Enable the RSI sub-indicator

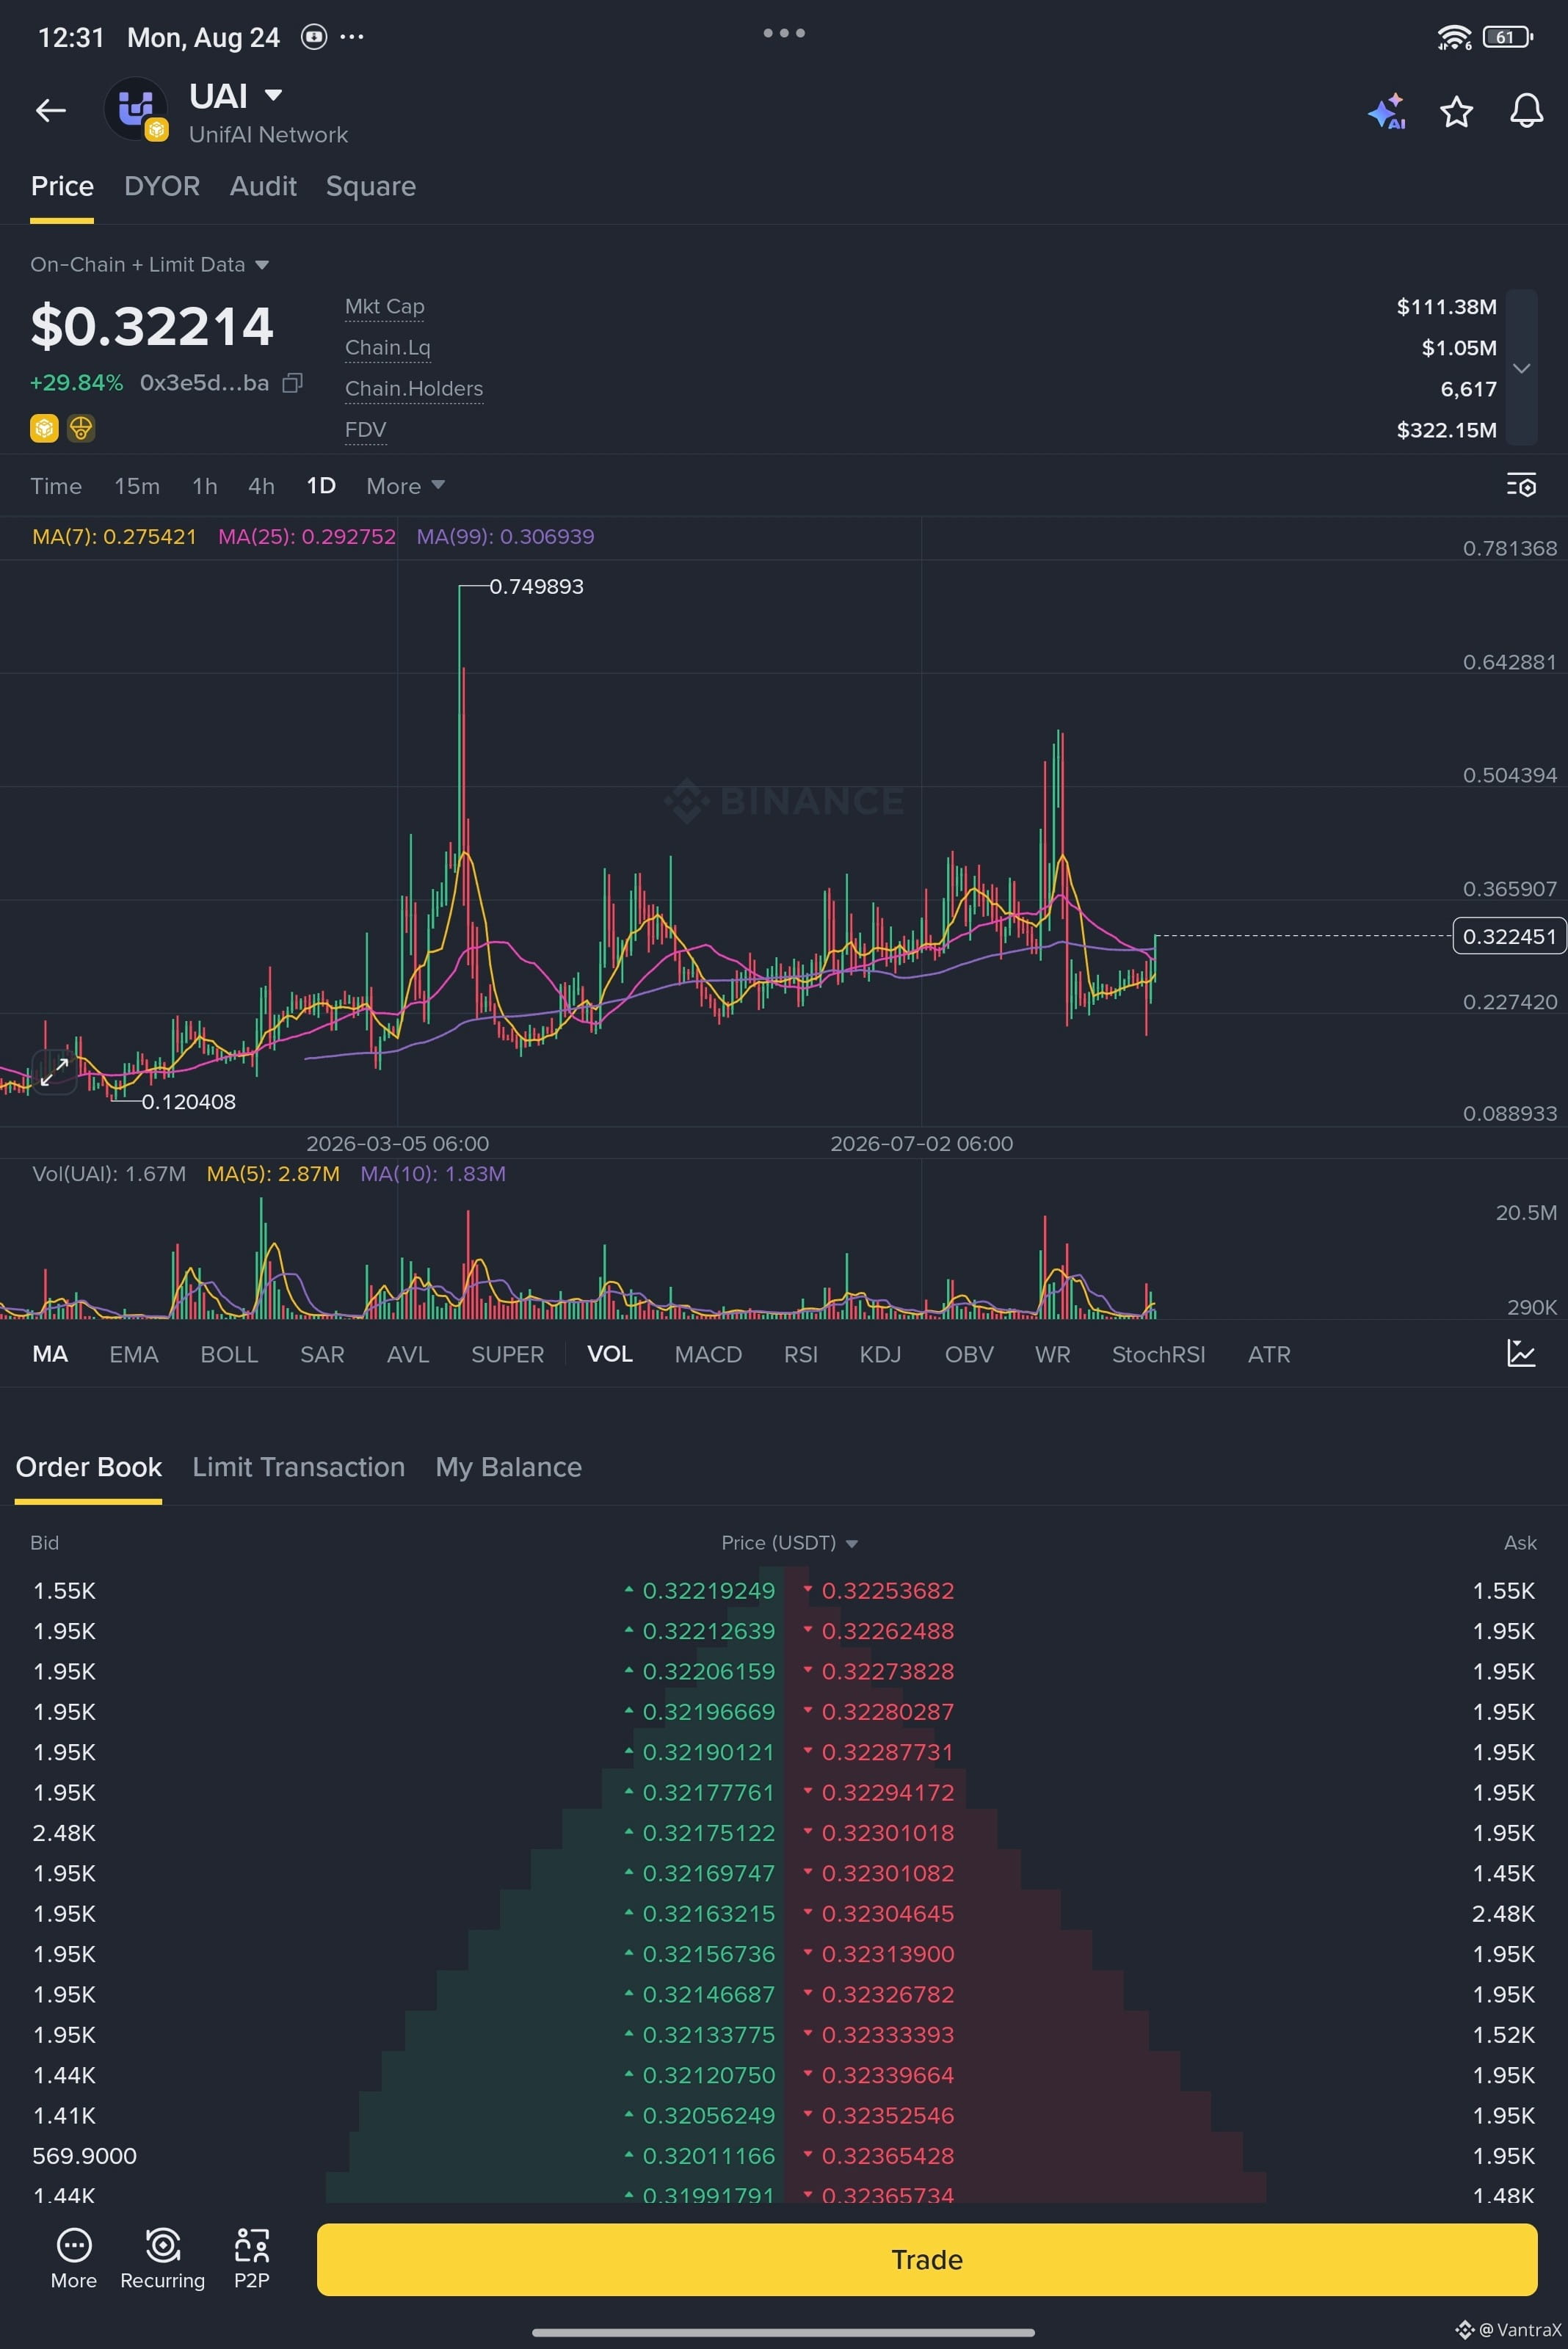coord(801,1354)
